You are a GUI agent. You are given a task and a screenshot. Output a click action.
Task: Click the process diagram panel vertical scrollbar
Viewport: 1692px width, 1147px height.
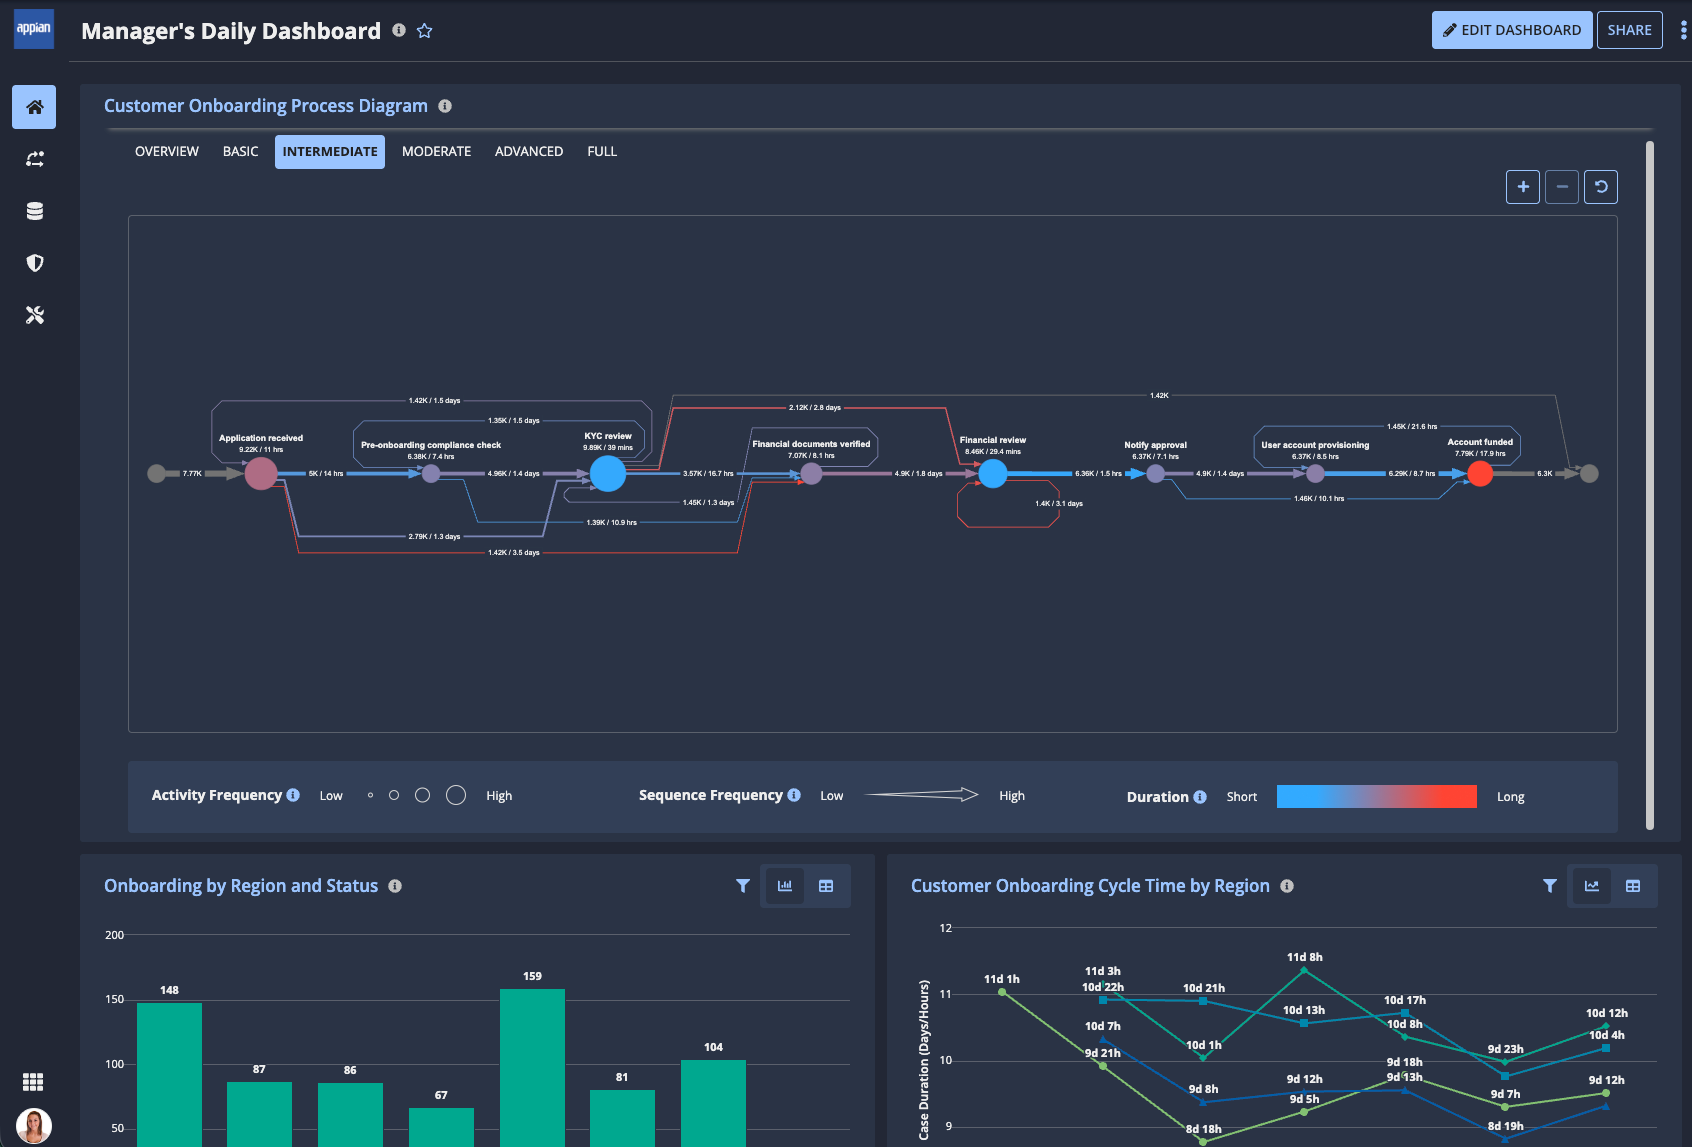click(1650, 485)
